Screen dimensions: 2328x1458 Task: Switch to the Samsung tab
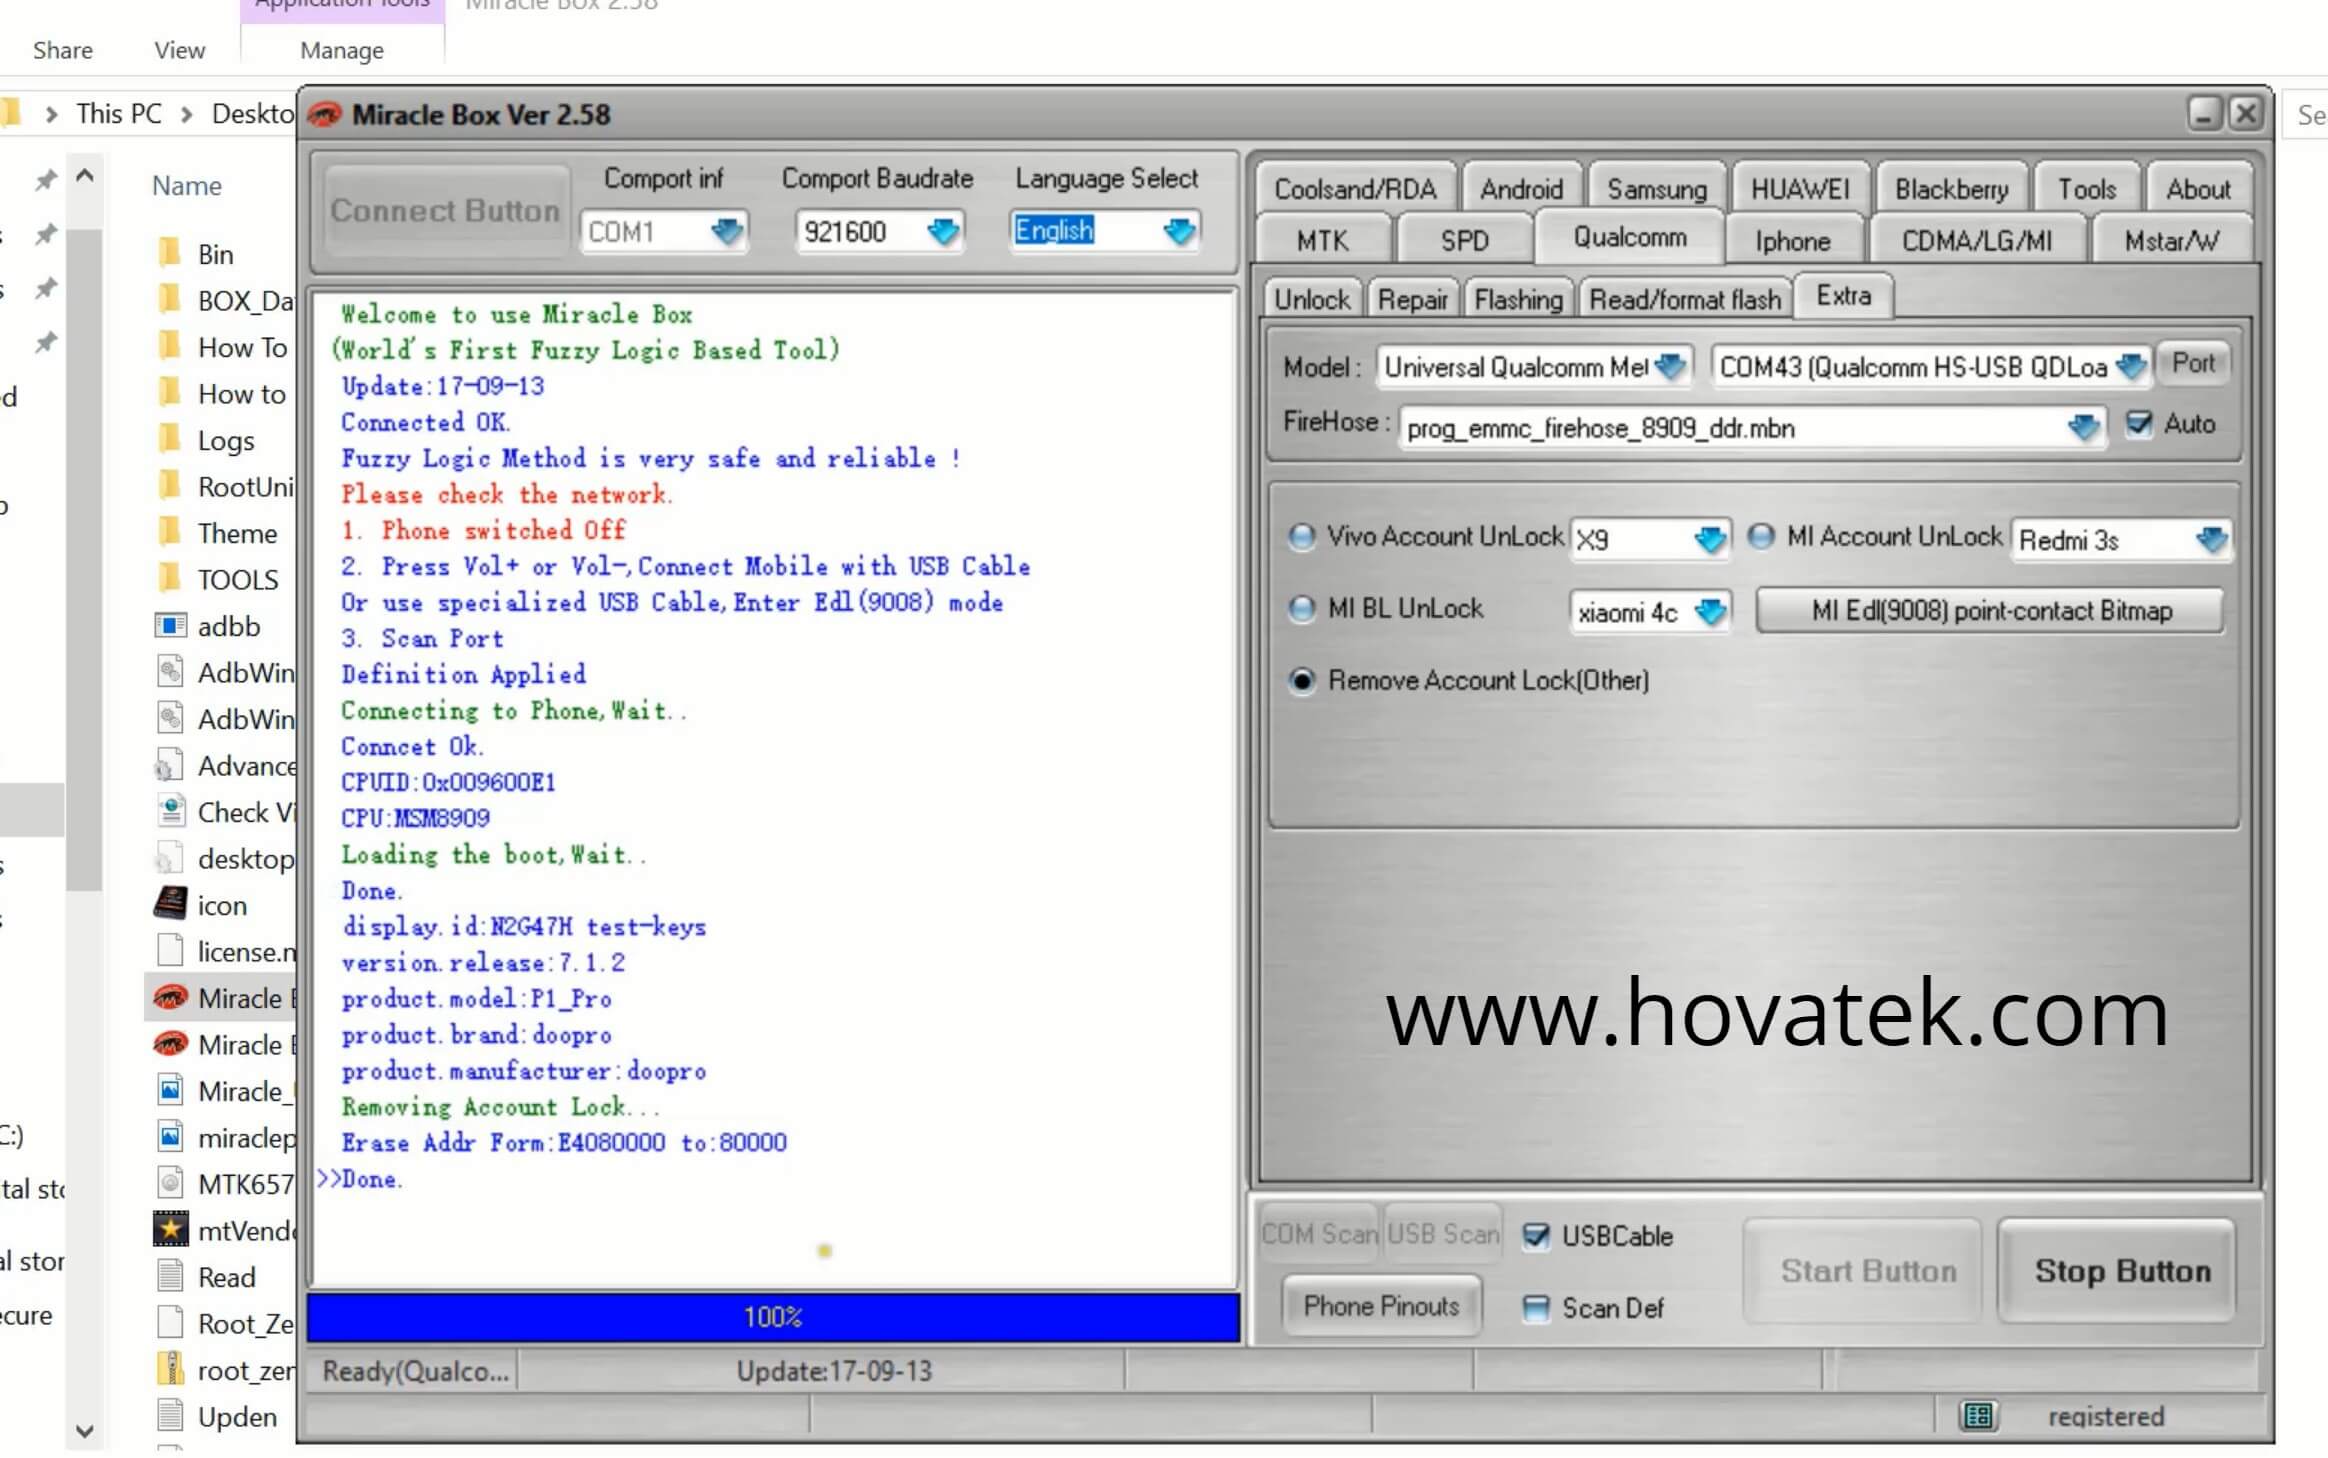tap(1656, 189)
